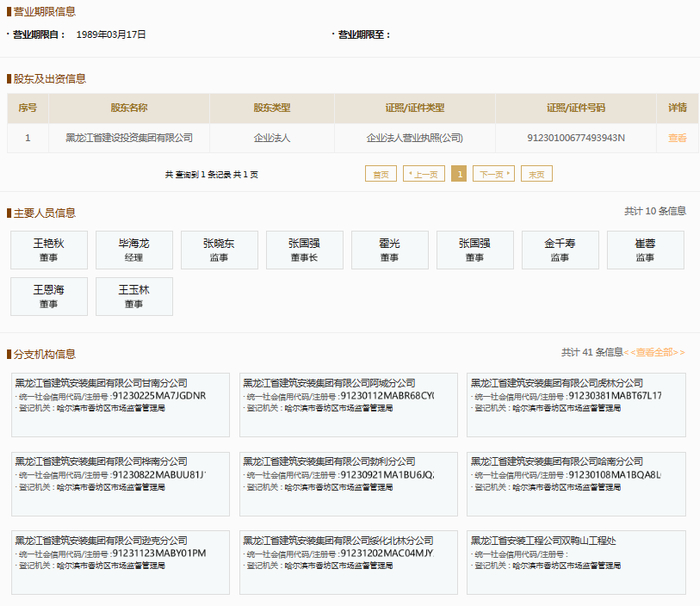700x606 pixels.
Task: Open the 哈南分公司 branch card
Action: (x=576, y=484)
